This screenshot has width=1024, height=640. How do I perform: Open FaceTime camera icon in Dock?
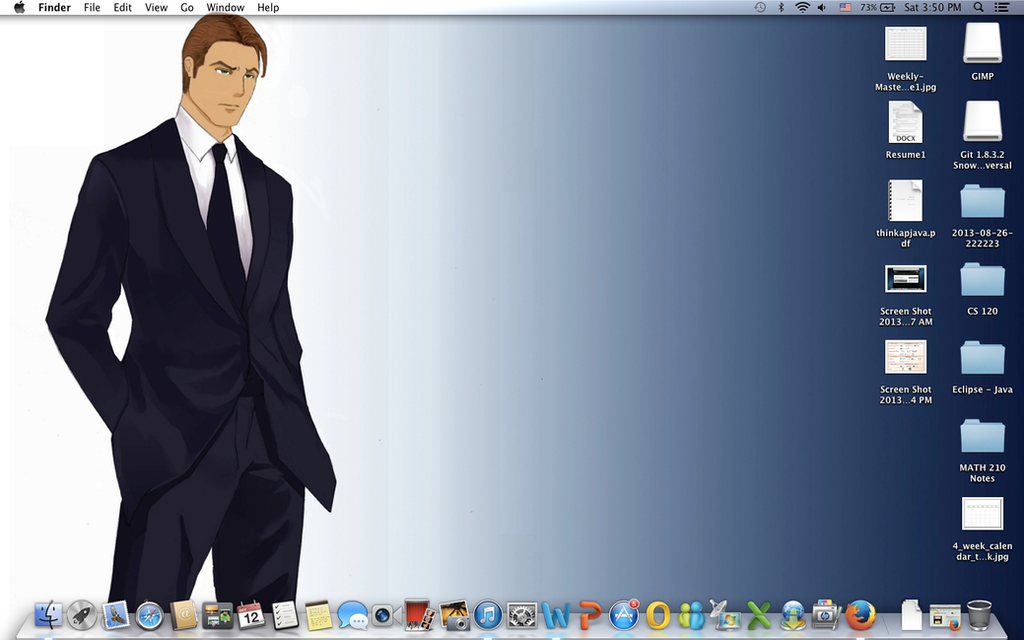(387, 615)
